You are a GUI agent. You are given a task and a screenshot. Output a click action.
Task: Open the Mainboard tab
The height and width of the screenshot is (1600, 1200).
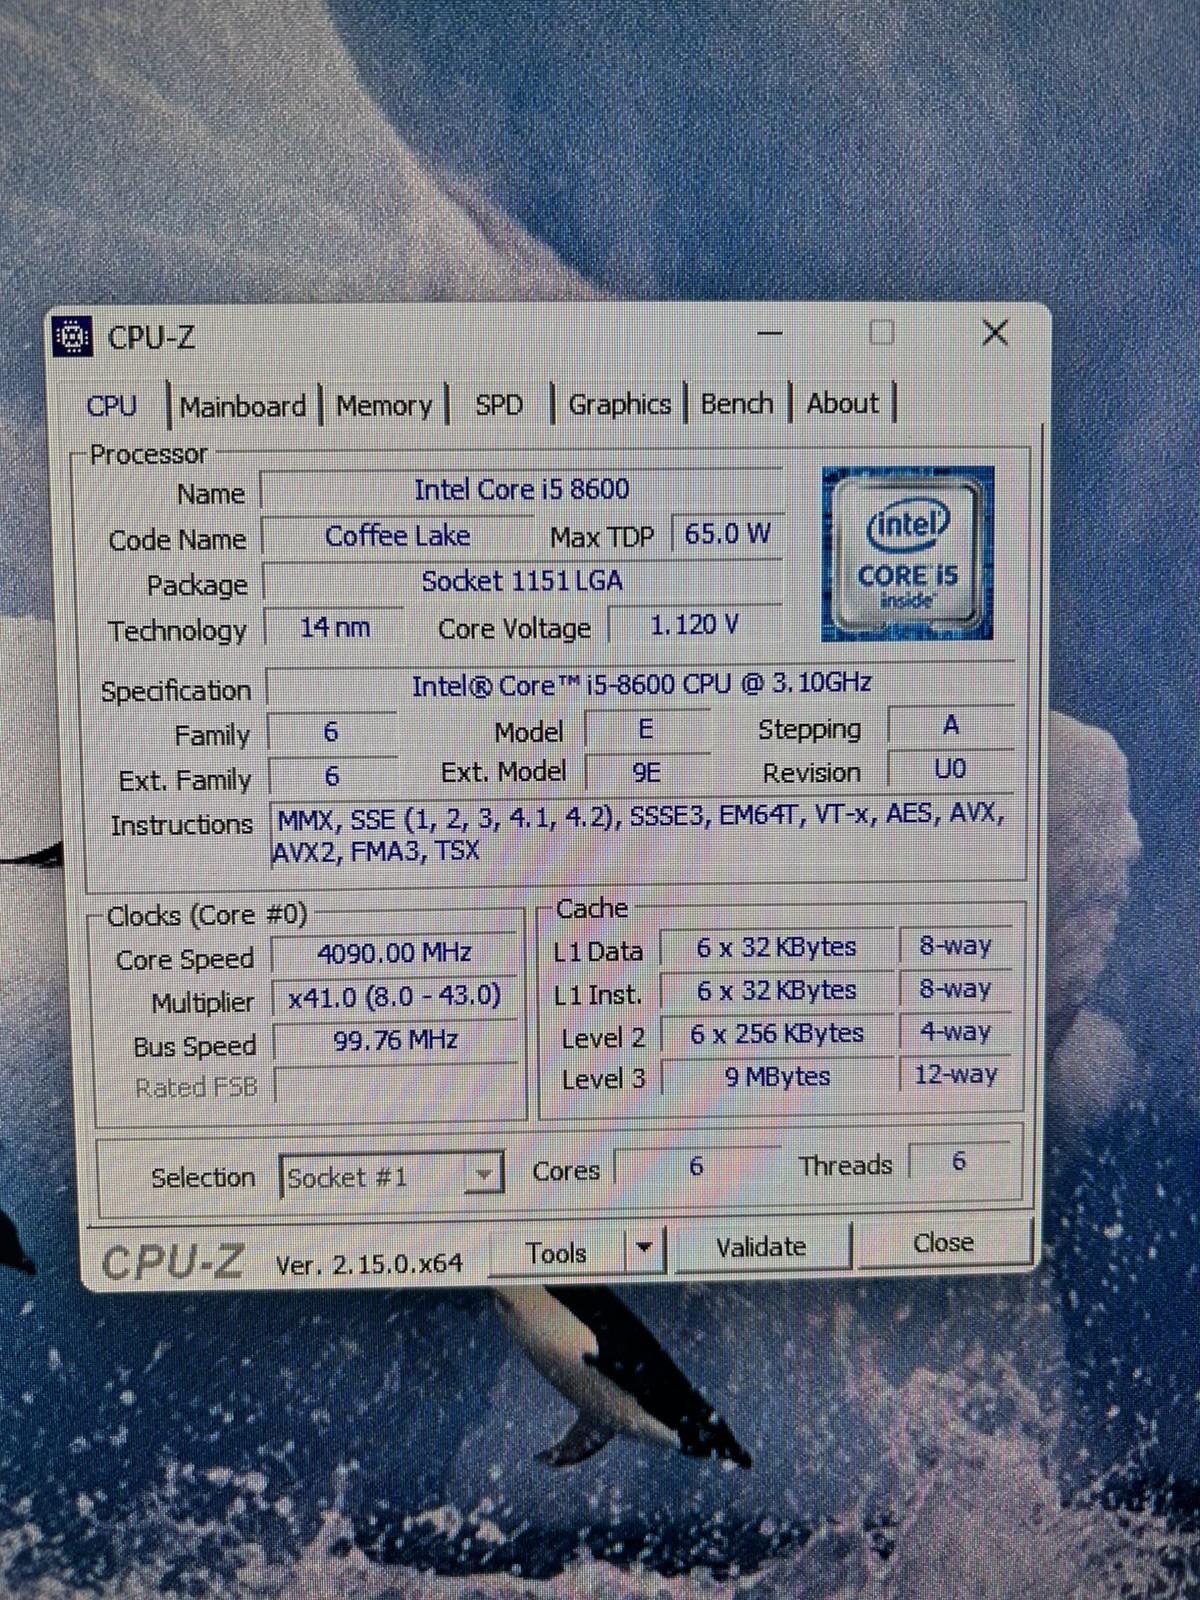[243, 406]
